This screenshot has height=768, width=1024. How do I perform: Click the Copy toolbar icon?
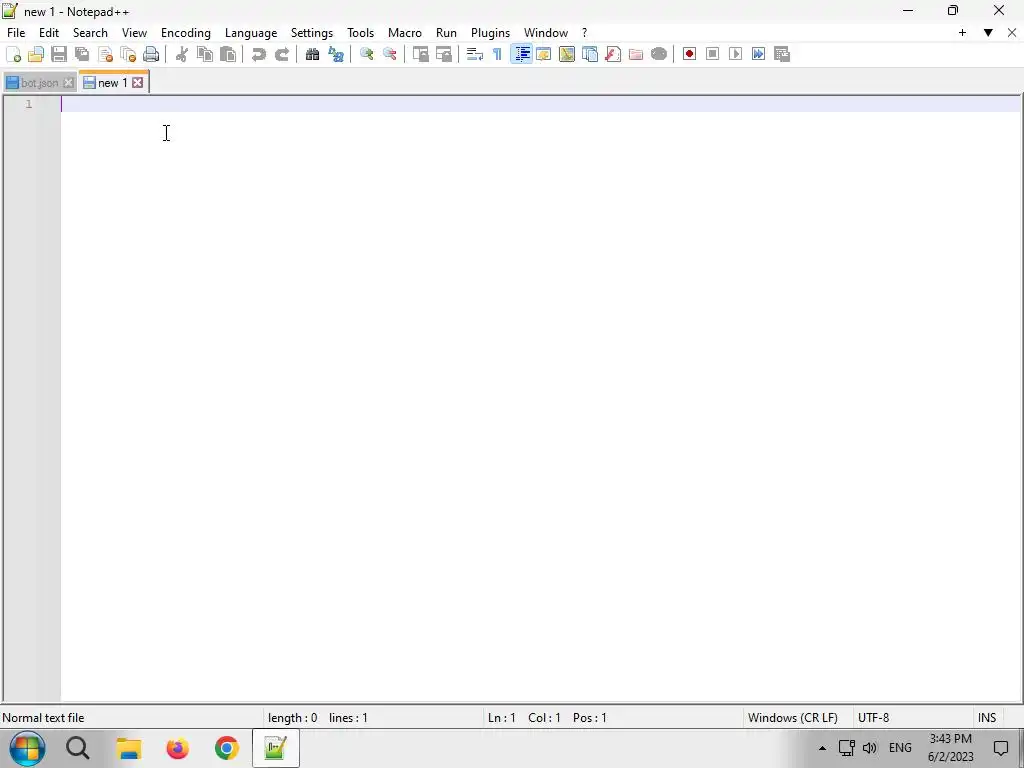(x=205, y=54)
